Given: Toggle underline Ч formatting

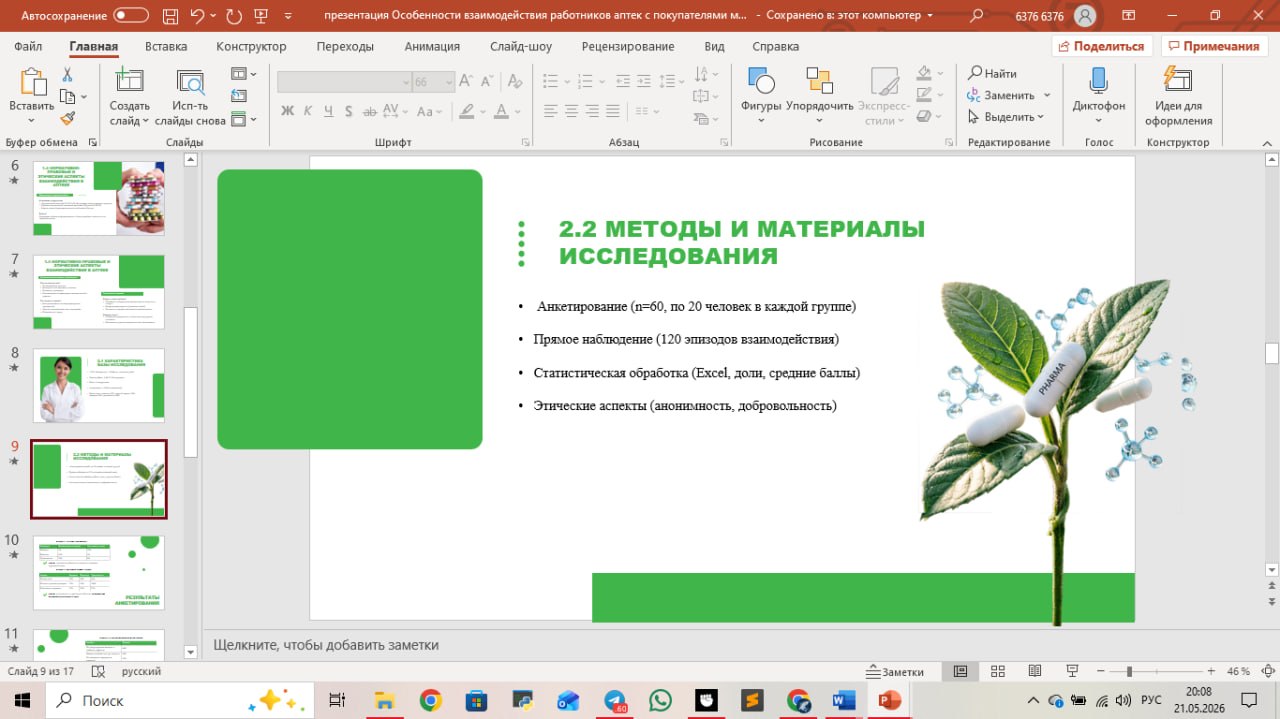Looking at the screenshot, I should click(x=330, y=111).
